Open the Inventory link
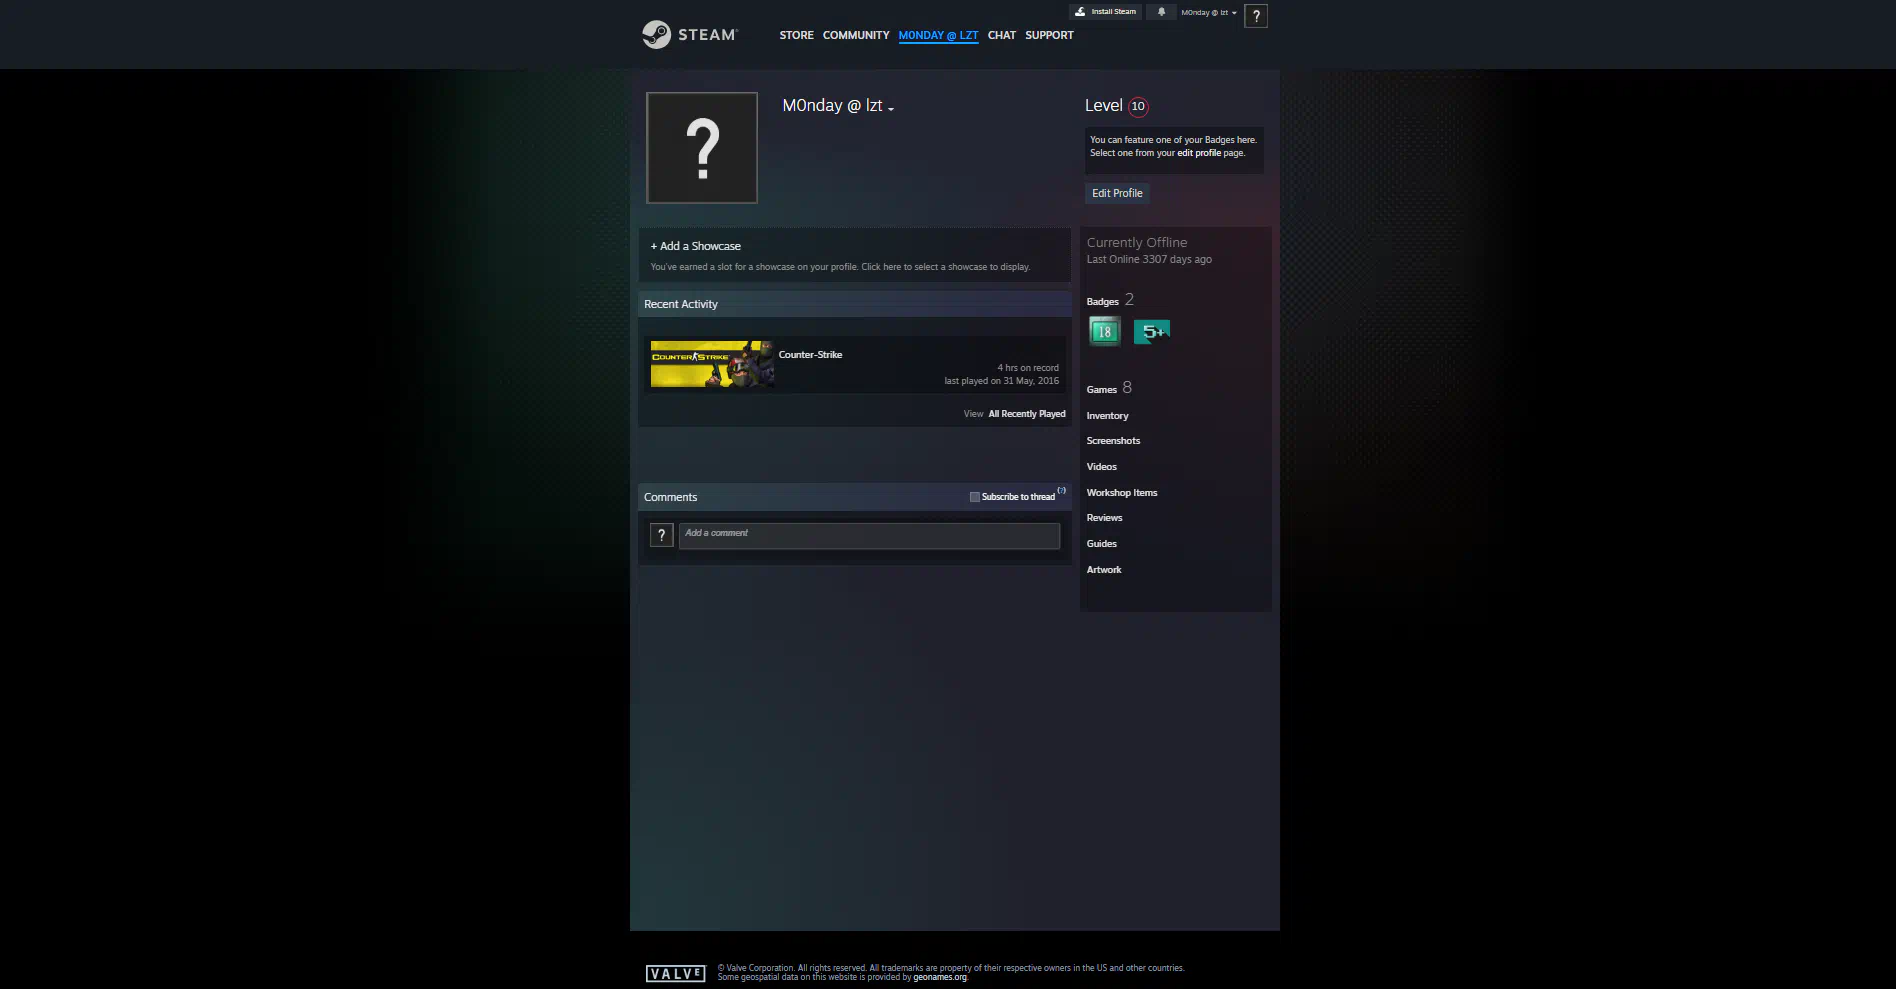This screenshot has height=989, width=1896. point(1107,416)
